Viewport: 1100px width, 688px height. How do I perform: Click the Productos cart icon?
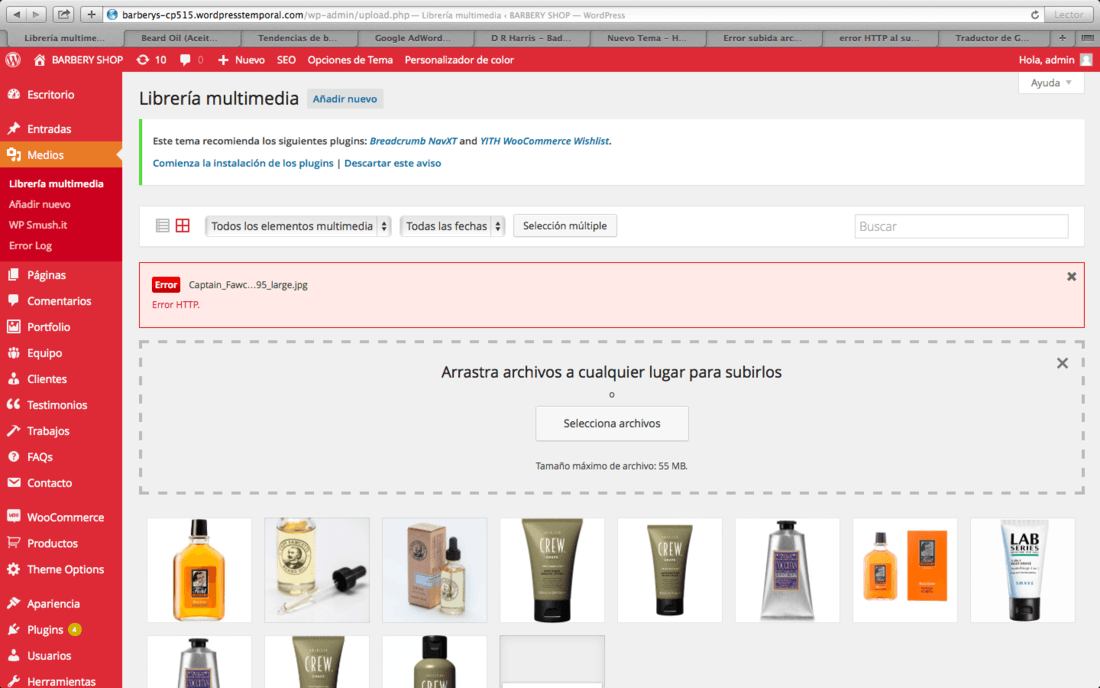[x=13, y=542]
